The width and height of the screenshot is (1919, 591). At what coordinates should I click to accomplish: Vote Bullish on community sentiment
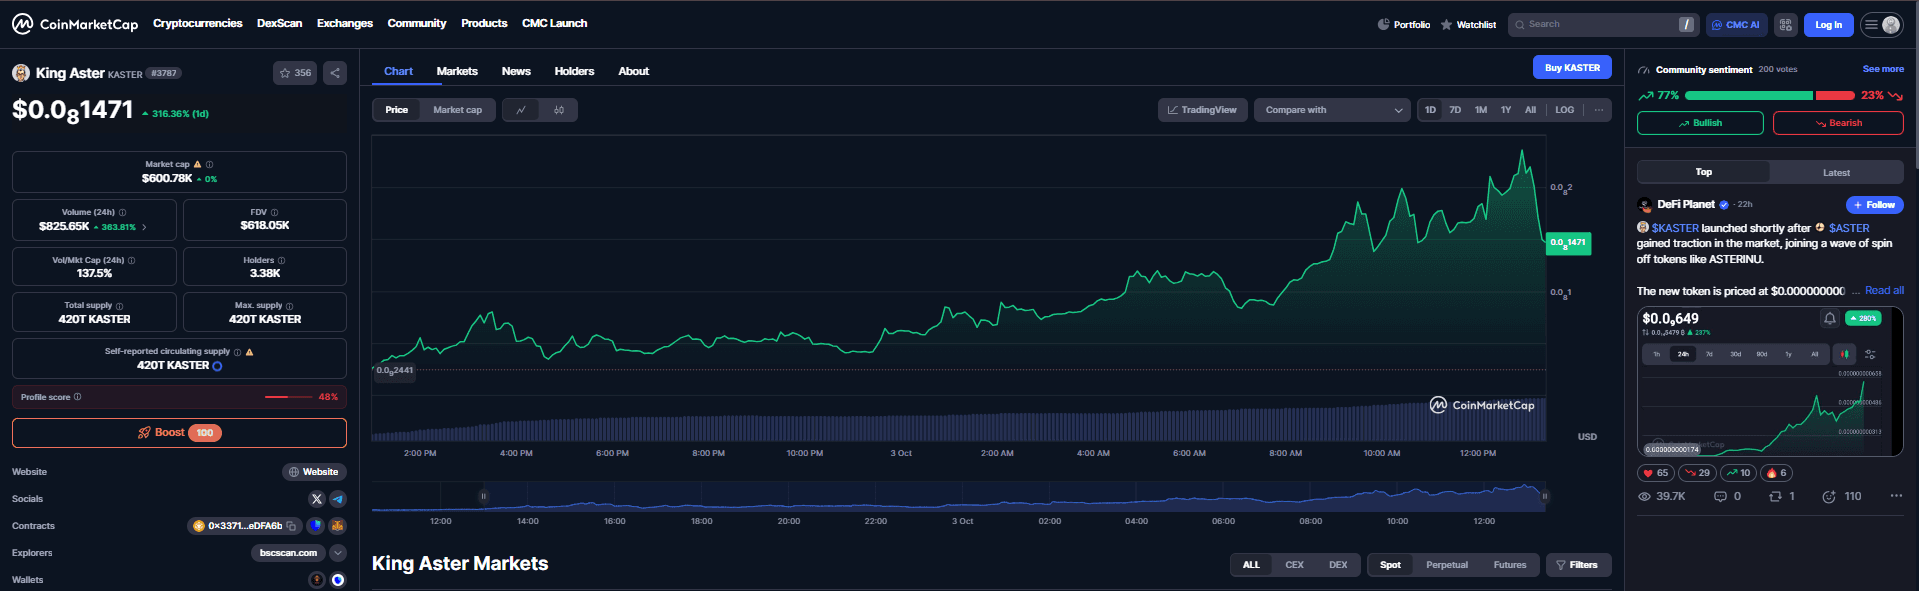tap(1699, 123)
